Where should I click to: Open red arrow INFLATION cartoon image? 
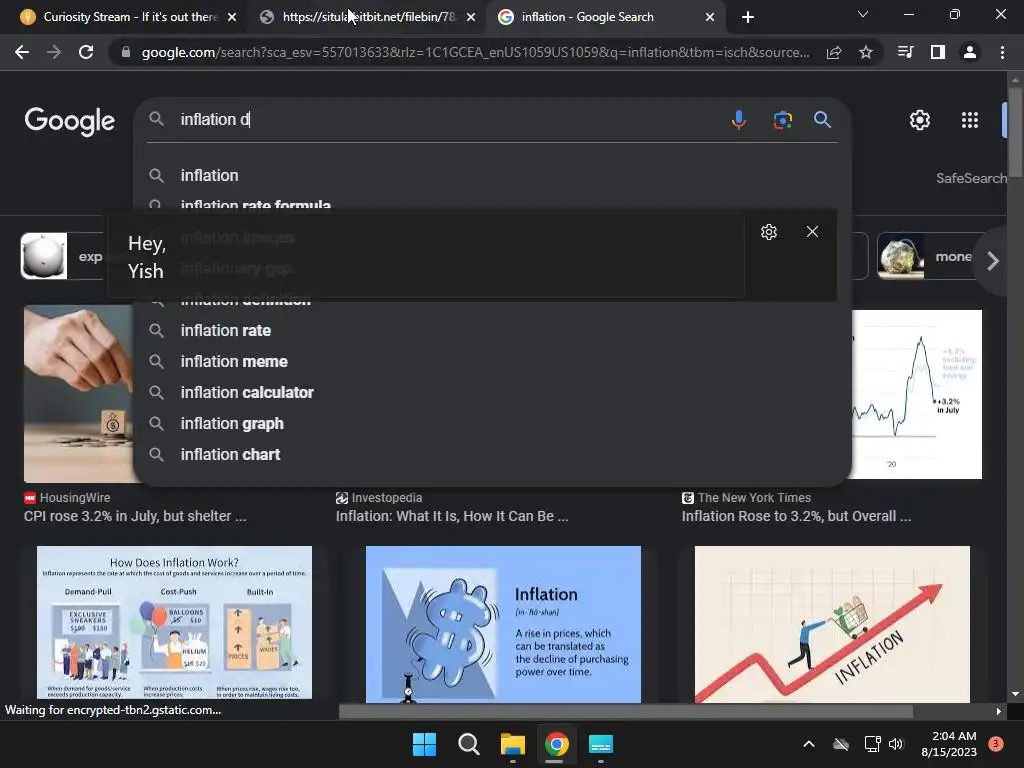pyautogui.click(x=832, y=624)
